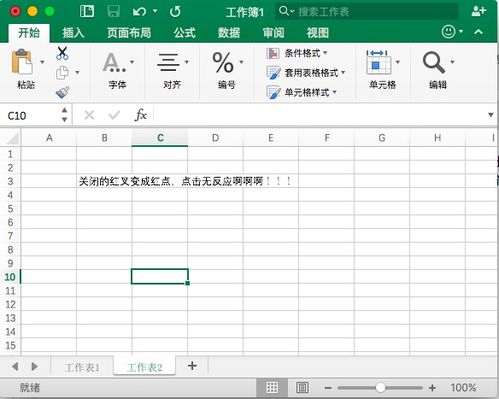
Task: Open the Page Layout (页面布局) tab
Action: point(129,33)
